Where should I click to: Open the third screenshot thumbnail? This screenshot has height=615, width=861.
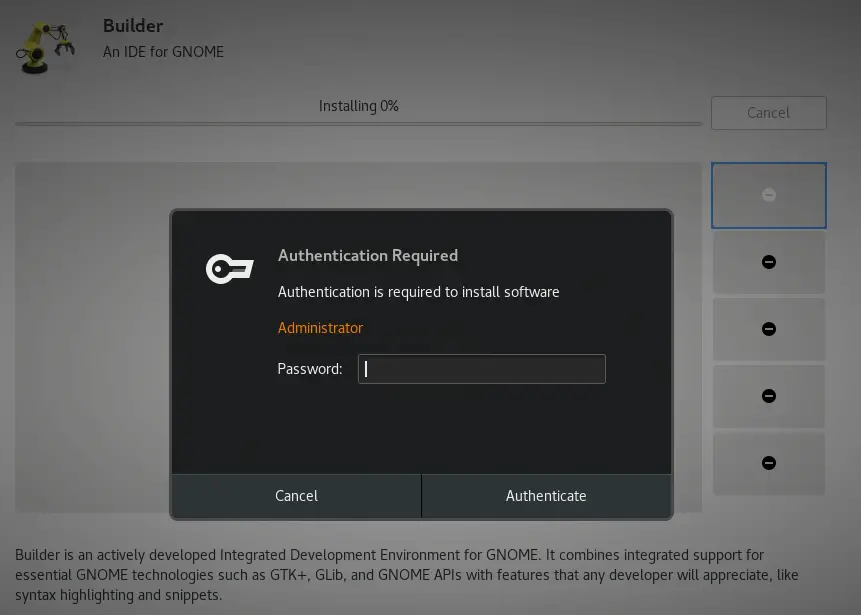[769, 329]
